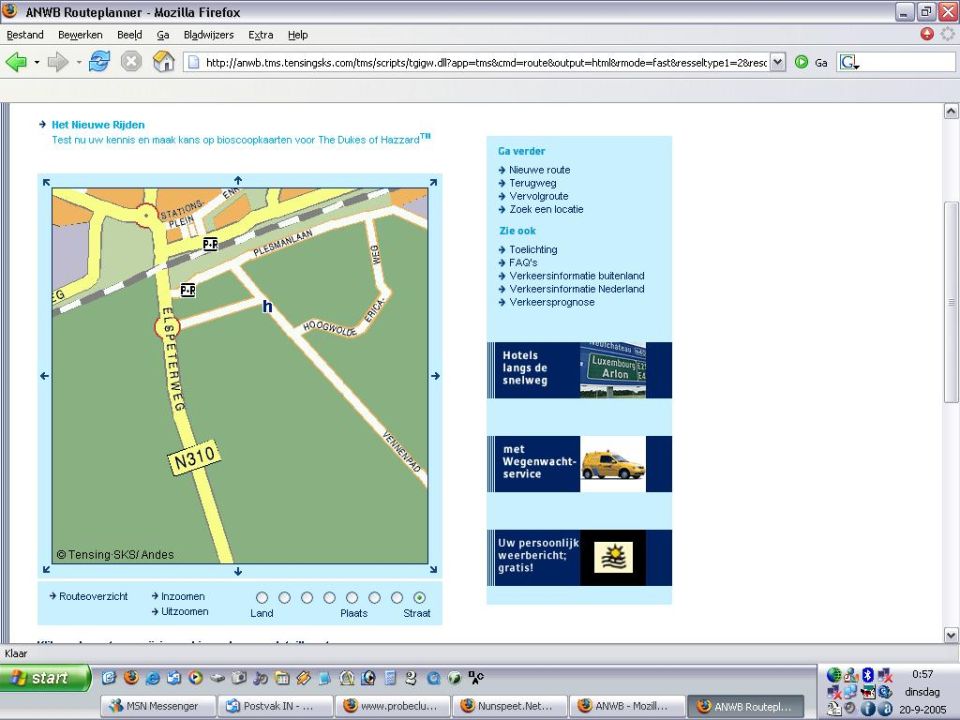Pan the map to the southeast corner arrow
Screen dimensions: 960x720
(x=433, y=569)
